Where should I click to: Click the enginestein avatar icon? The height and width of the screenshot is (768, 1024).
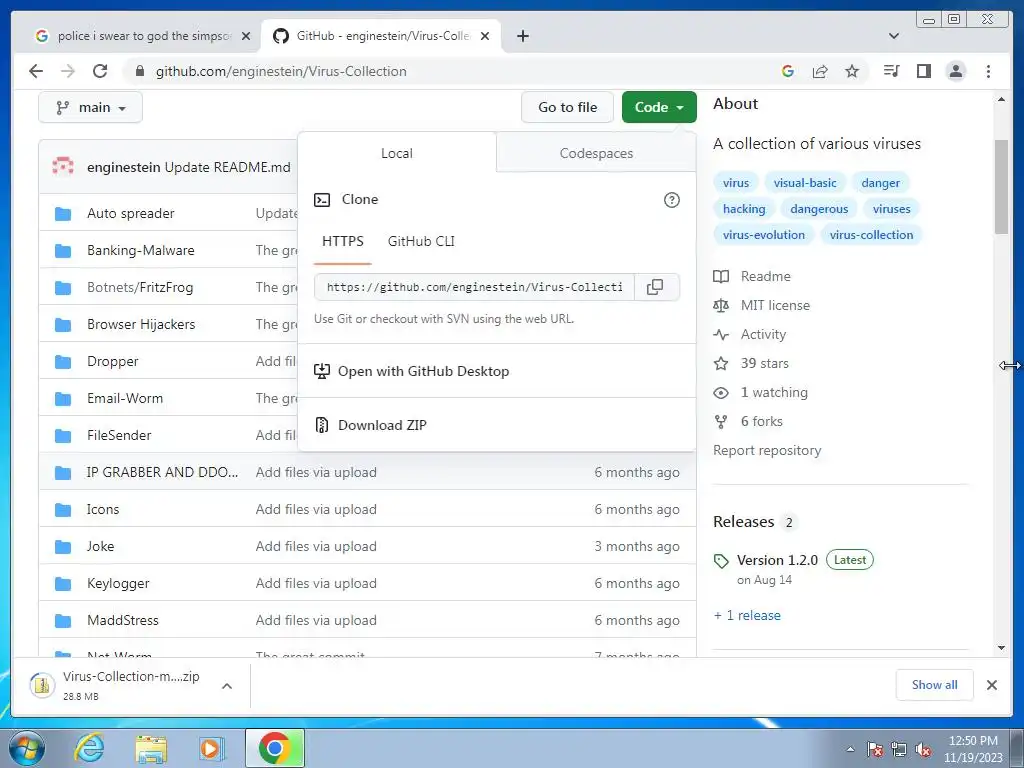click(63, 167)
